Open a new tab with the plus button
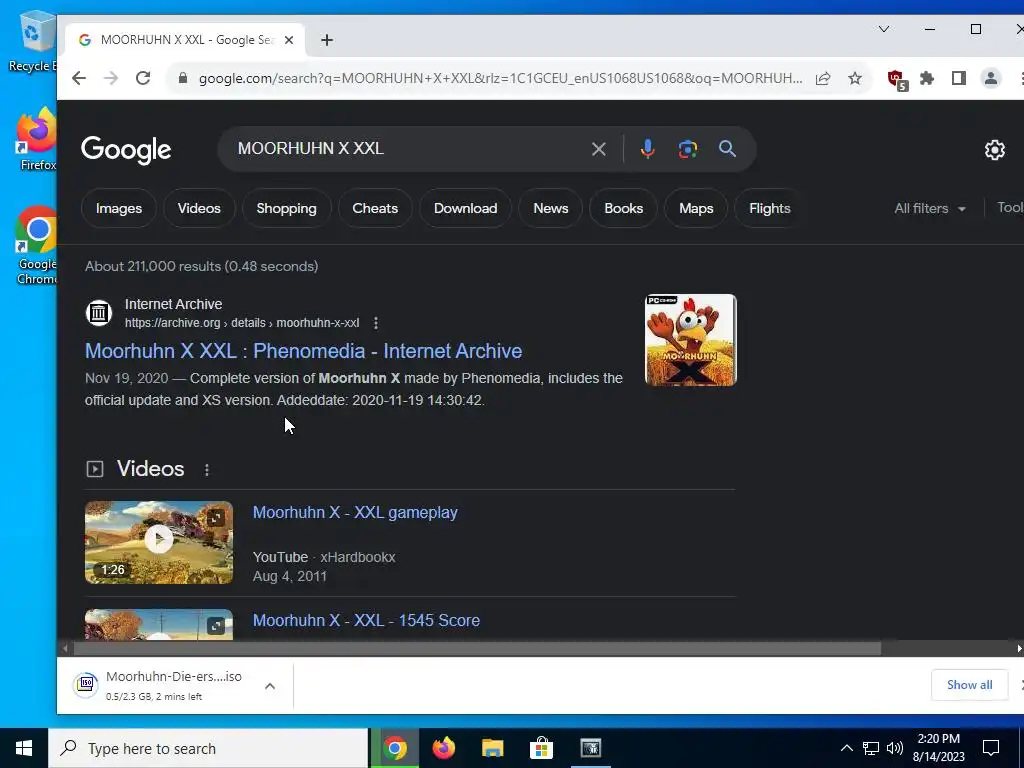This screenshot has height=768, width=1024. 327,40
